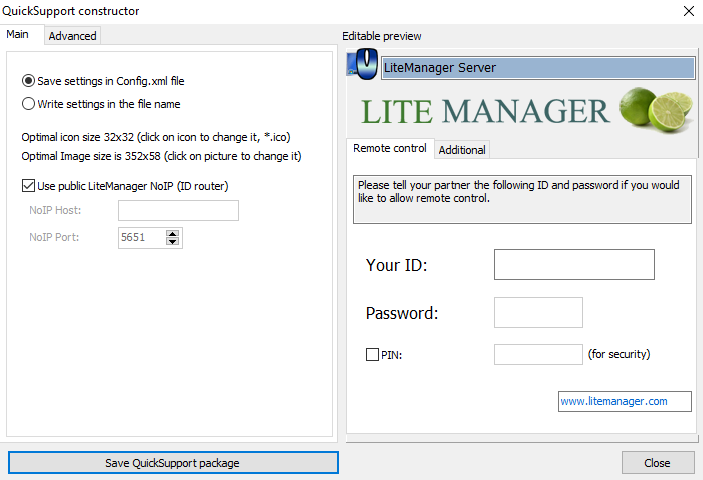Click the LiteManager mouse icon in preview
The width and height of the screenshot is (703, 480).
tap(362, 67)
